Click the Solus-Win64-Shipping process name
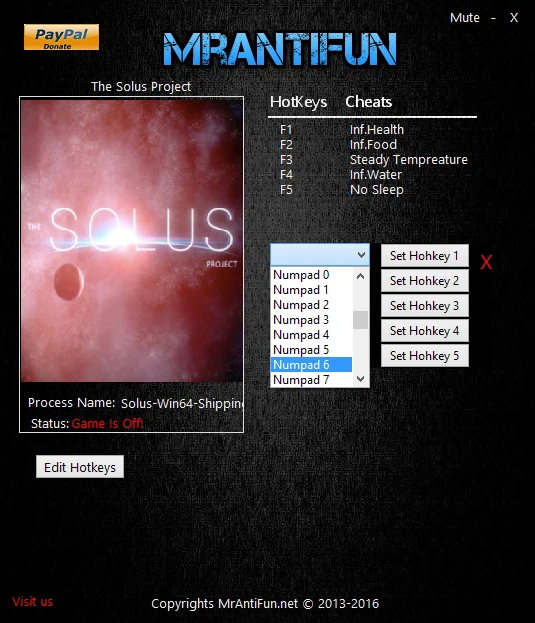Viewport: 535px width, 623px height. click(x=182, y=404)
